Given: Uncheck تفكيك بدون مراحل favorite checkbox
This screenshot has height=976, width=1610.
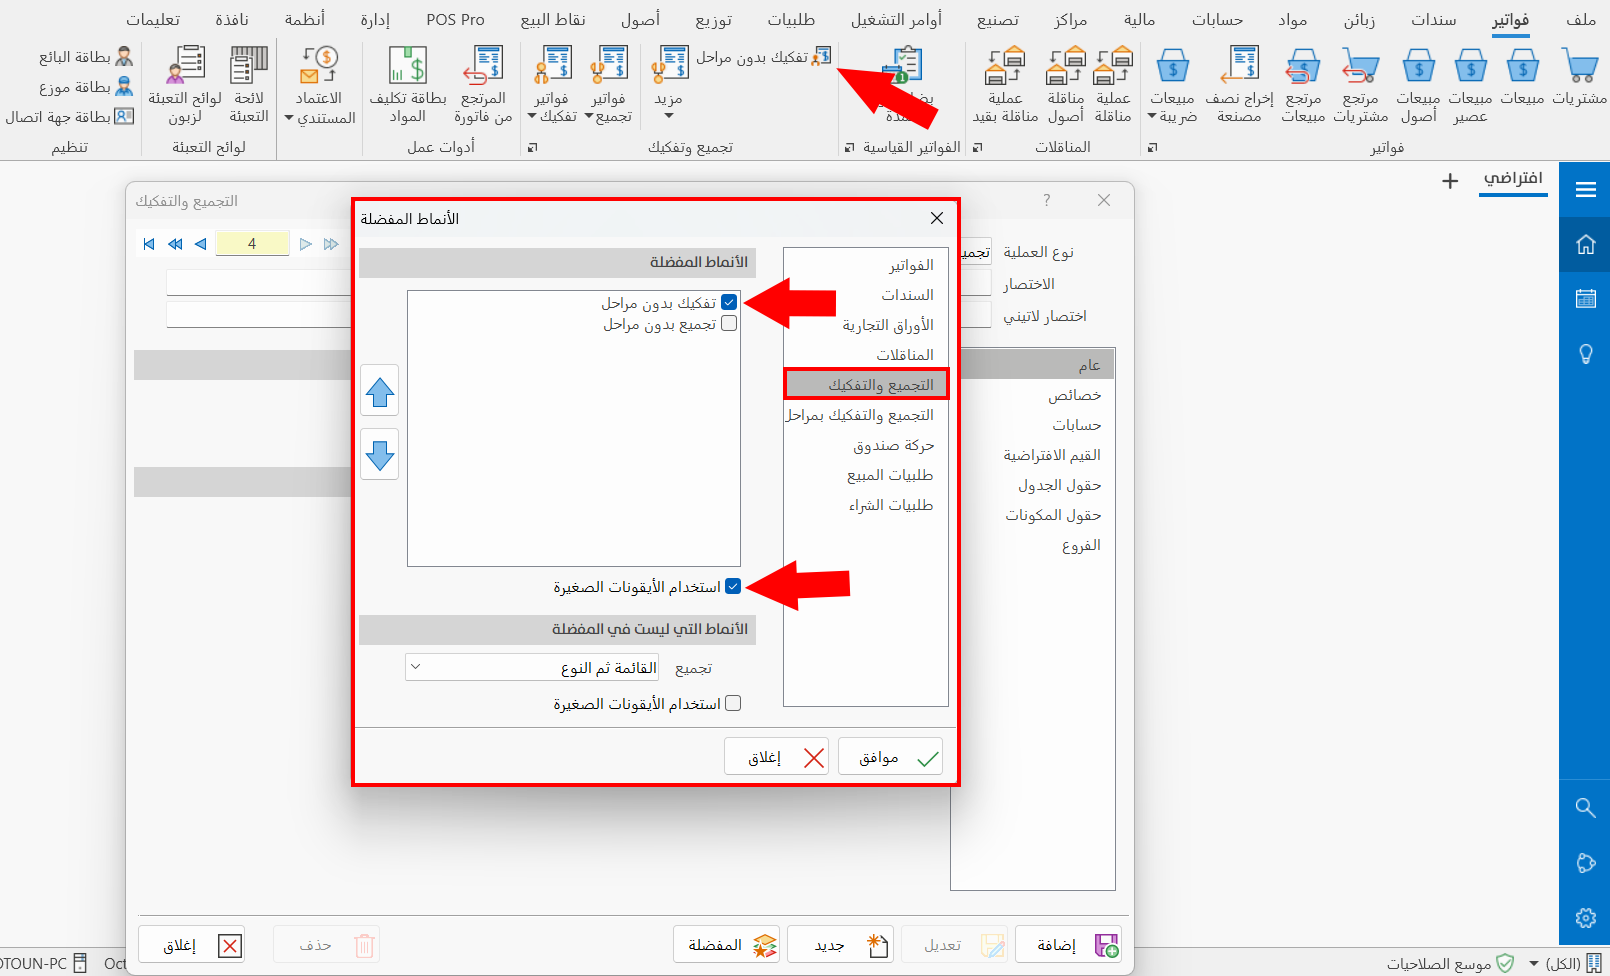Looking at the screenshot, I should [x=729, y=302].
